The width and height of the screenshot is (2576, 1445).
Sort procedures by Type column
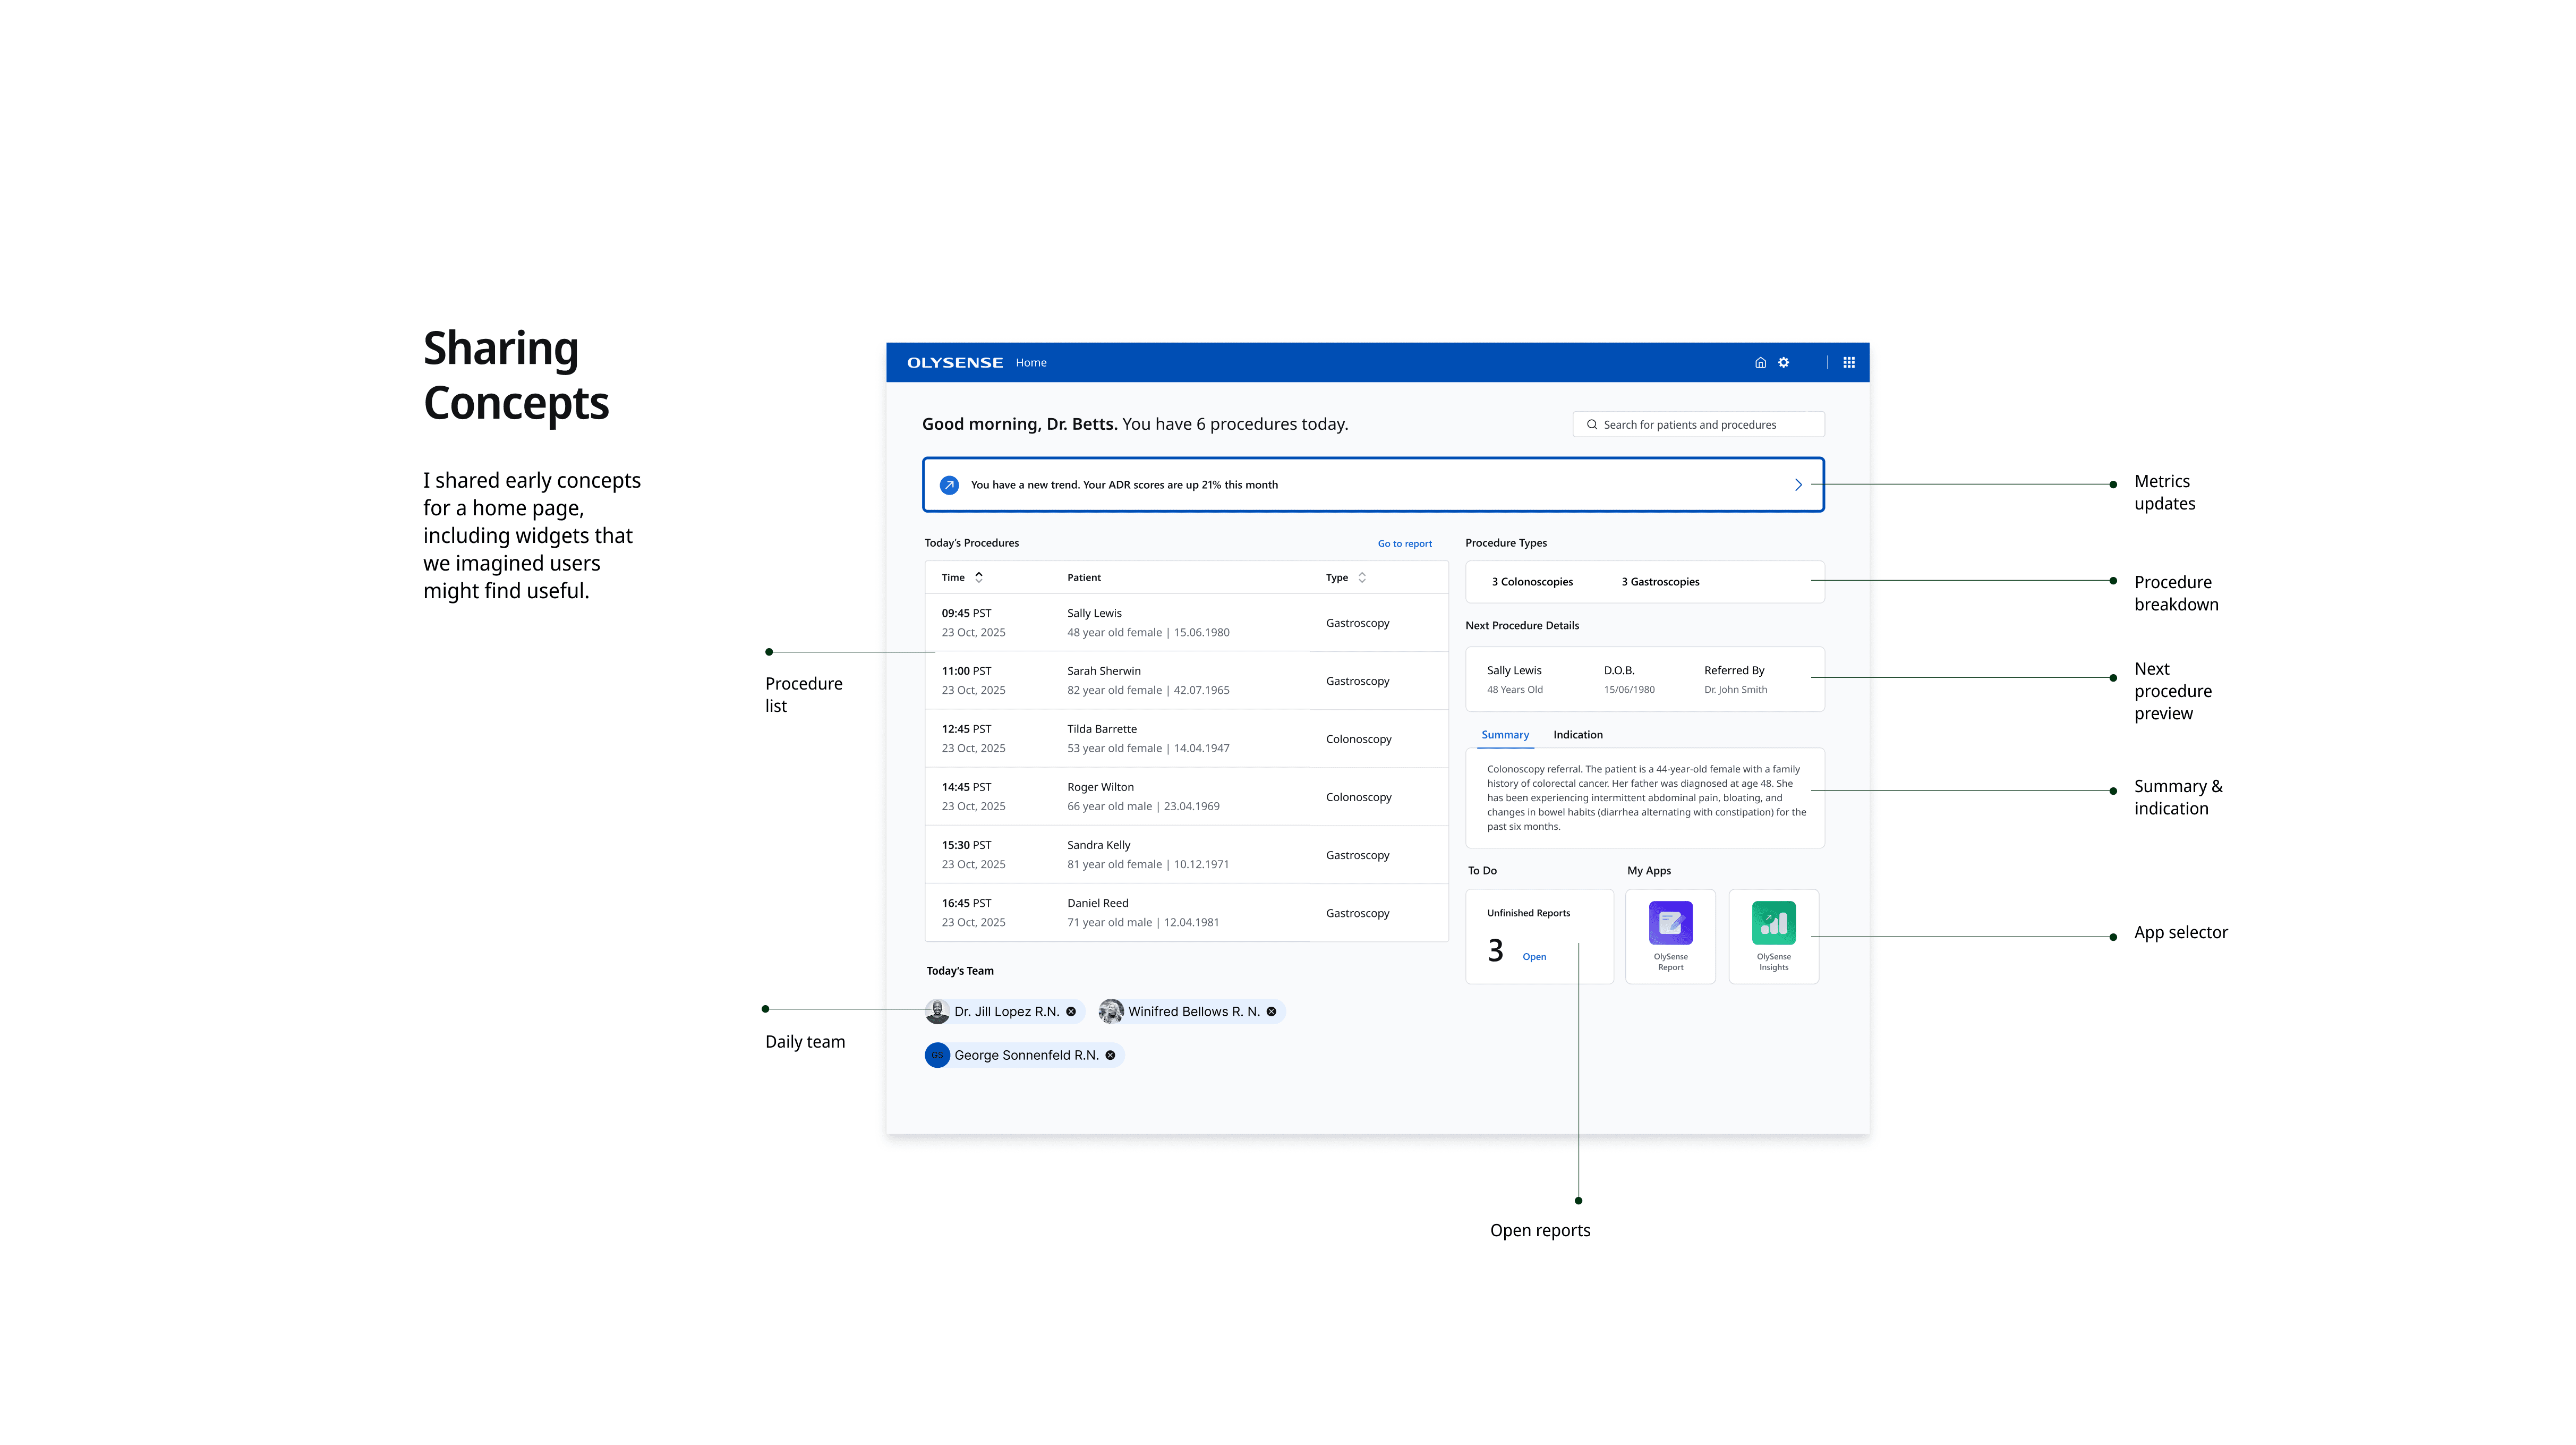pos(1361,577)
